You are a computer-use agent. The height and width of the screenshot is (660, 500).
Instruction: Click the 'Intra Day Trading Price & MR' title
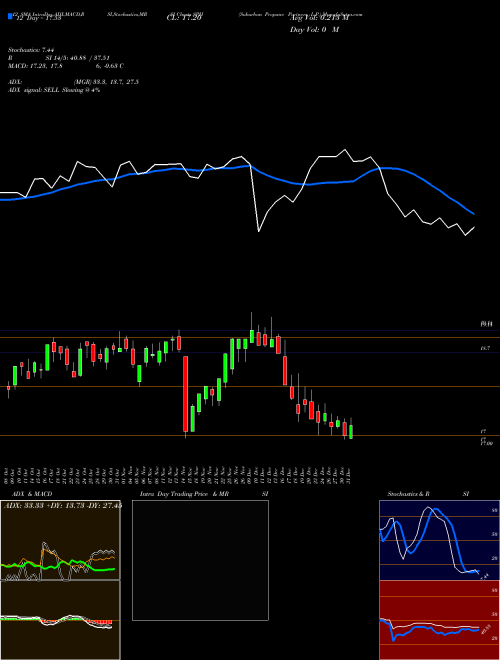click(x=184, y=494)
